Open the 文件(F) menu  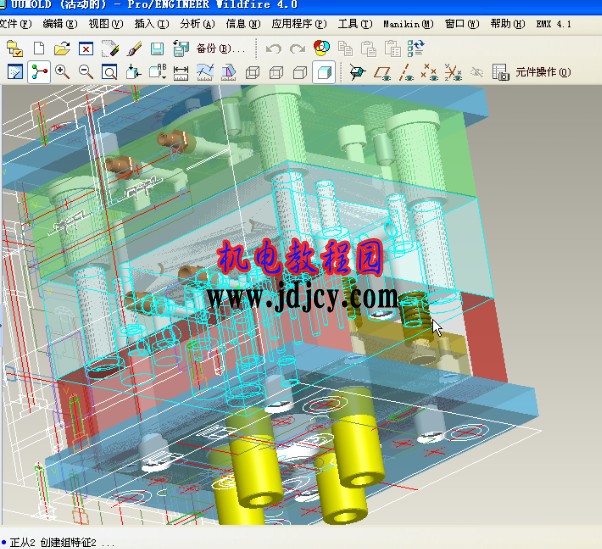15,24
